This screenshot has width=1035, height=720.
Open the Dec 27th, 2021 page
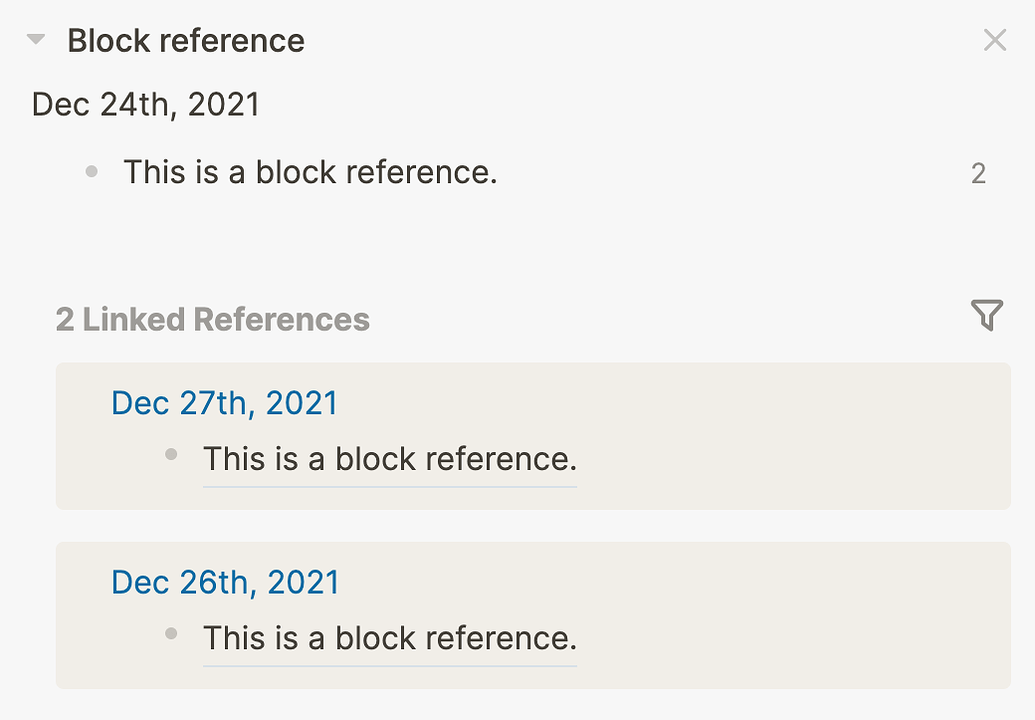[224, 403]
